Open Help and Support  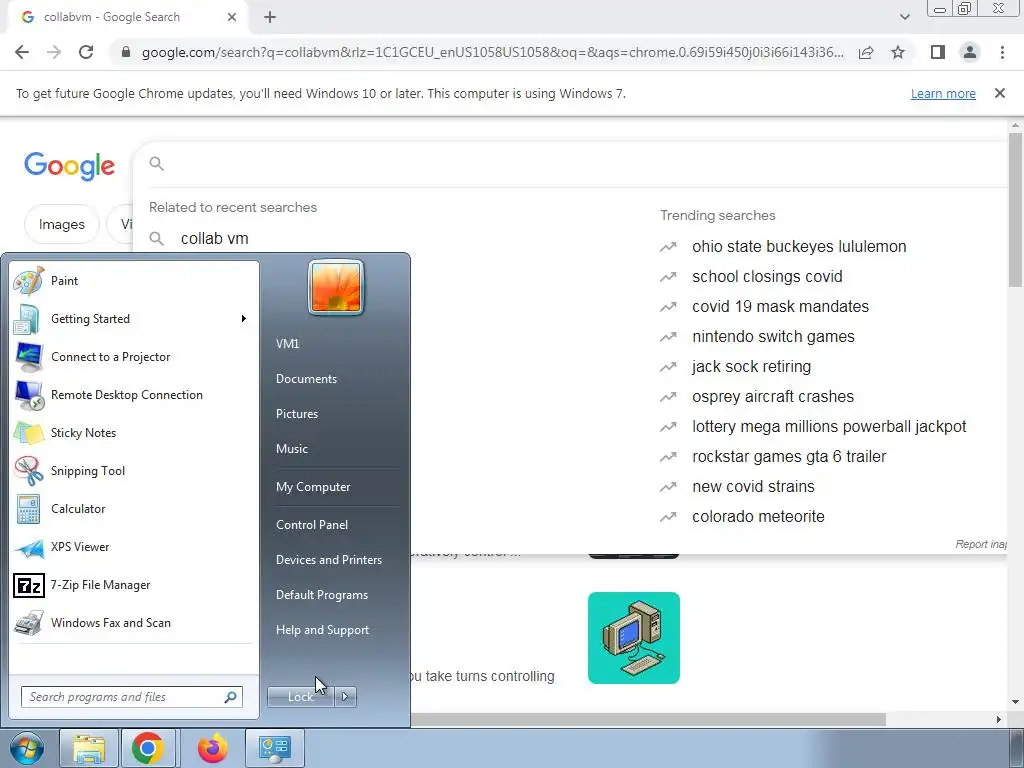point(322,630)
